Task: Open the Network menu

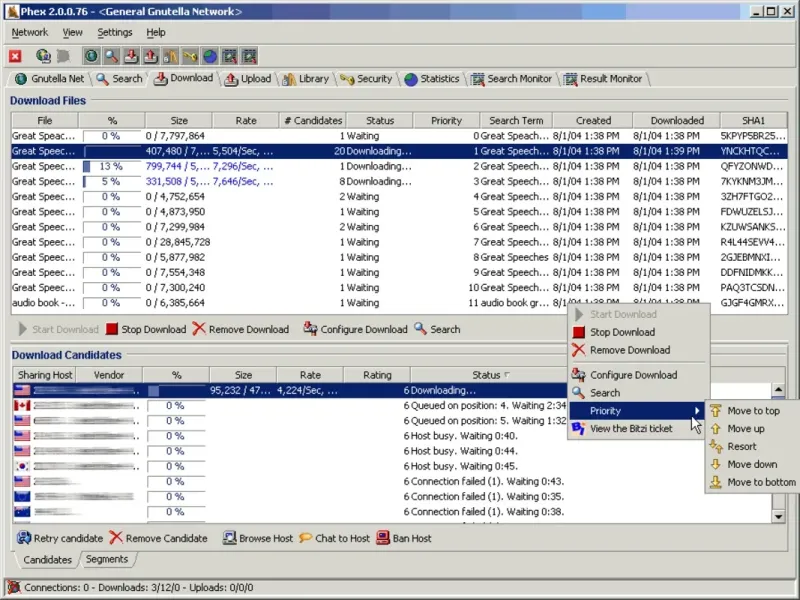Action: pos(30,32)
